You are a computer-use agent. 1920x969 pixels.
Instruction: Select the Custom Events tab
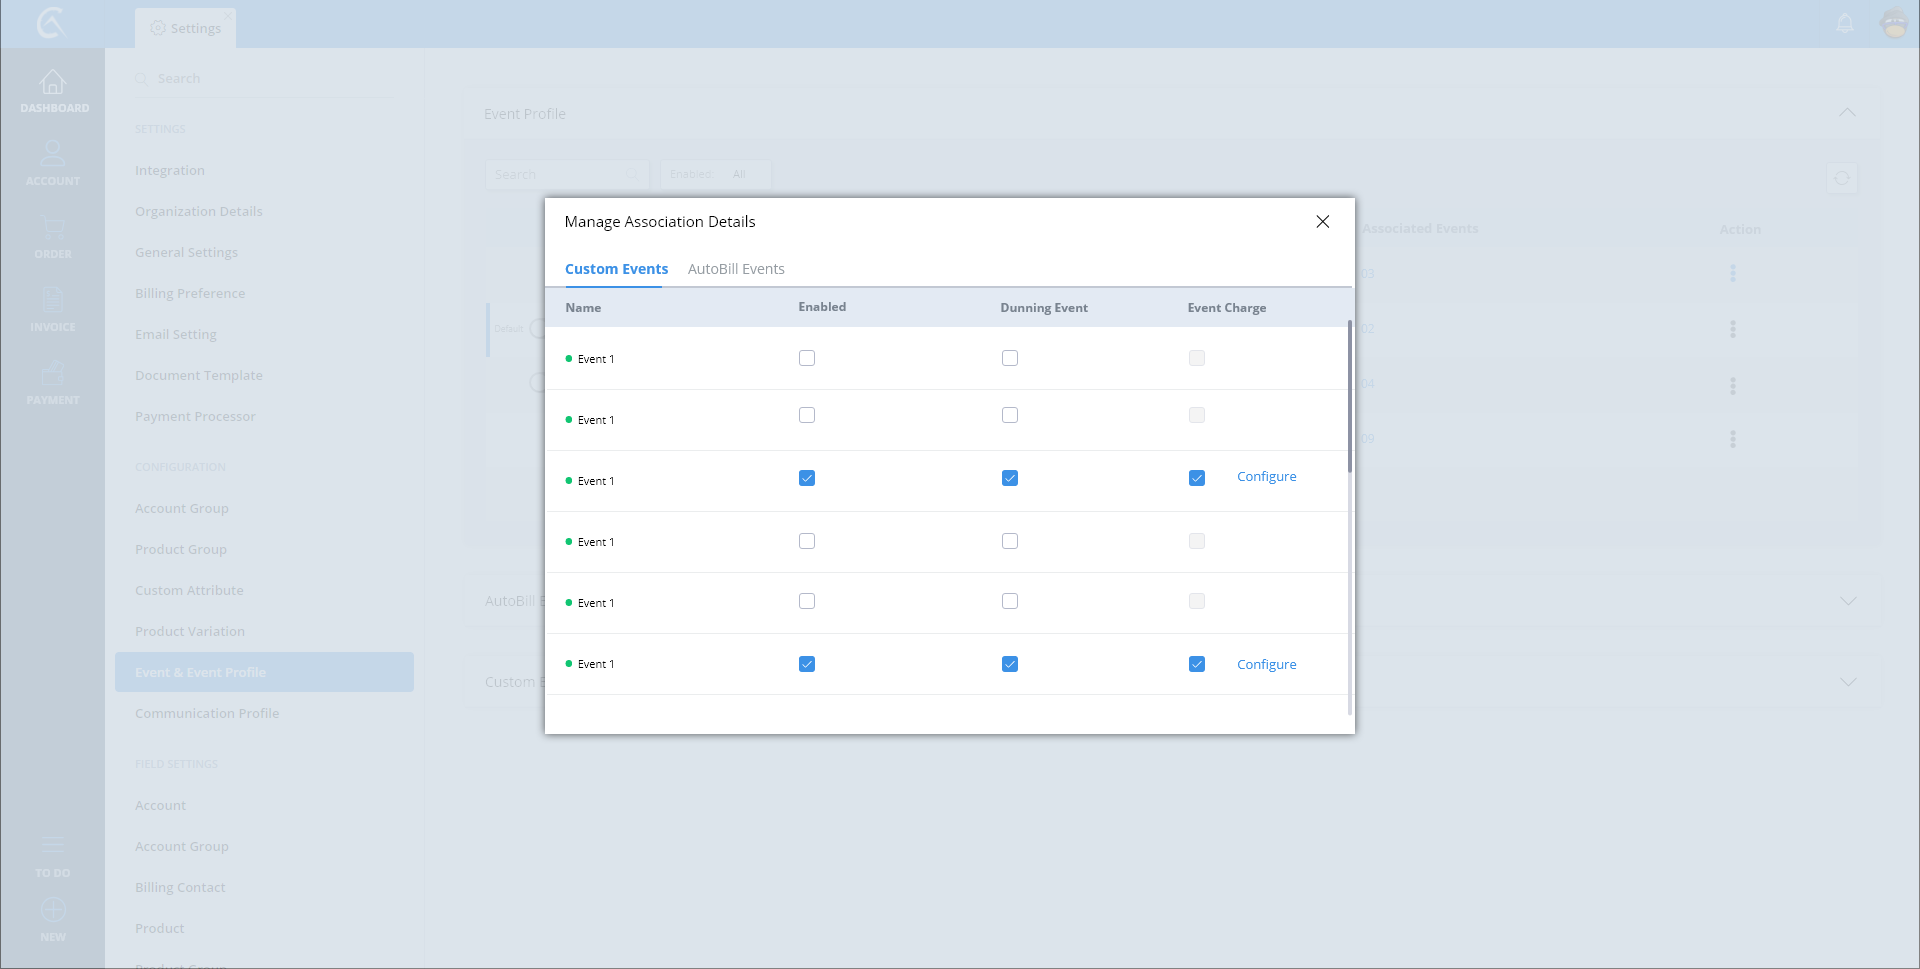[x=616, y=269]
